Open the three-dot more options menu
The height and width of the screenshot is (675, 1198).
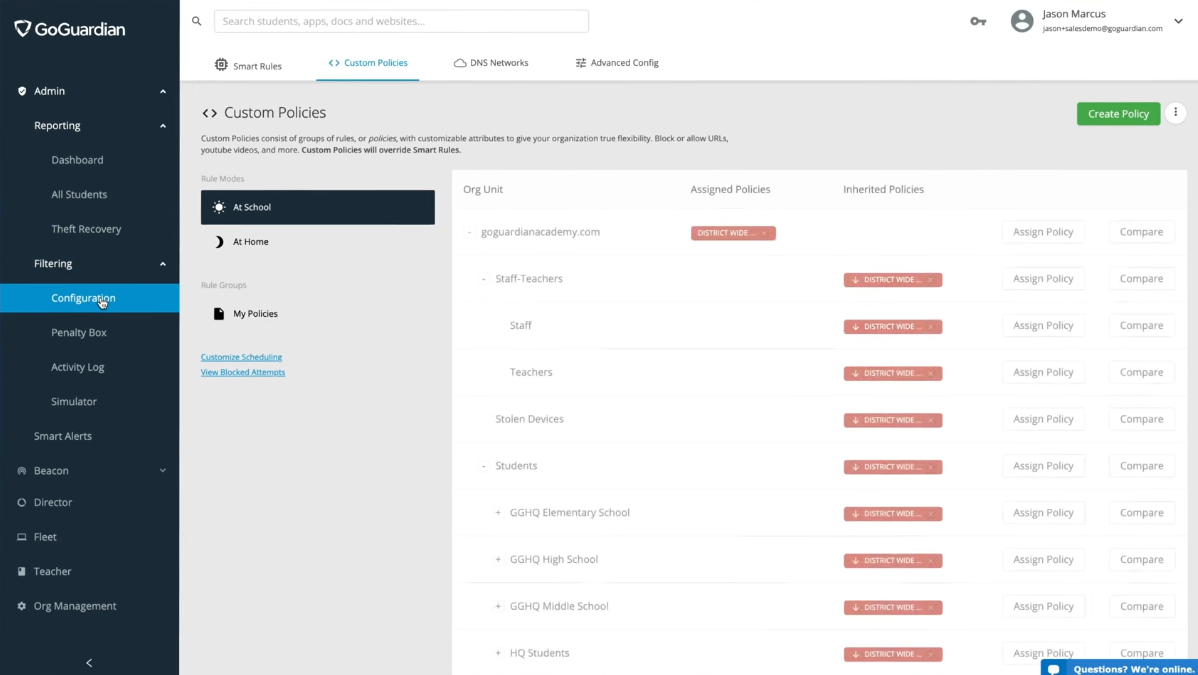pos(1176,113)
